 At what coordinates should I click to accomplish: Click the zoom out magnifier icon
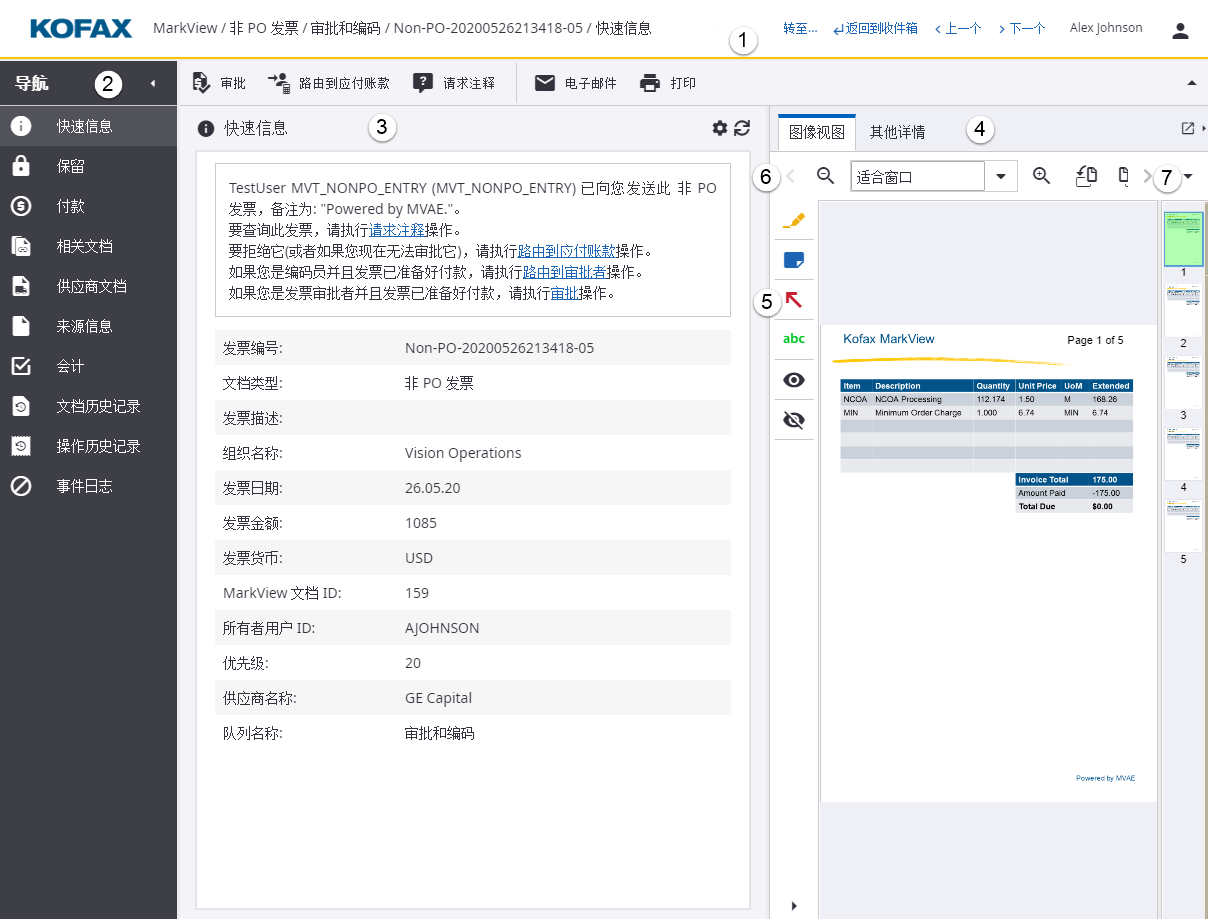(x=825, y=176)
